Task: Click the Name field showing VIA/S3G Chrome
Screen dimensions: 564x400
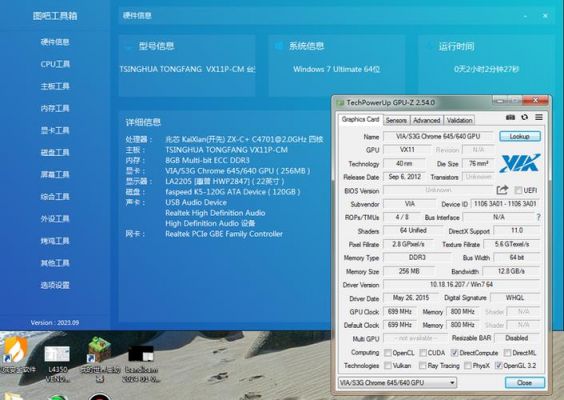Action: coord(438,136)
